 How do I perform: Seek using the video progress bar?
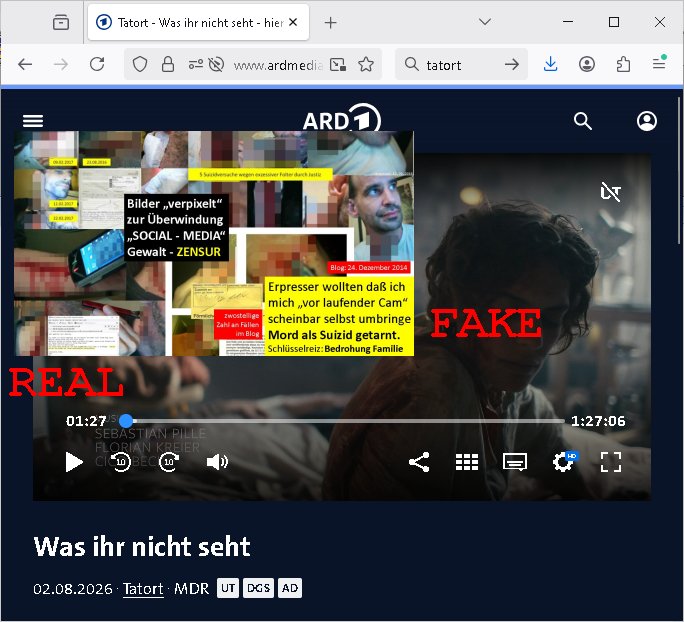[345, 421]
